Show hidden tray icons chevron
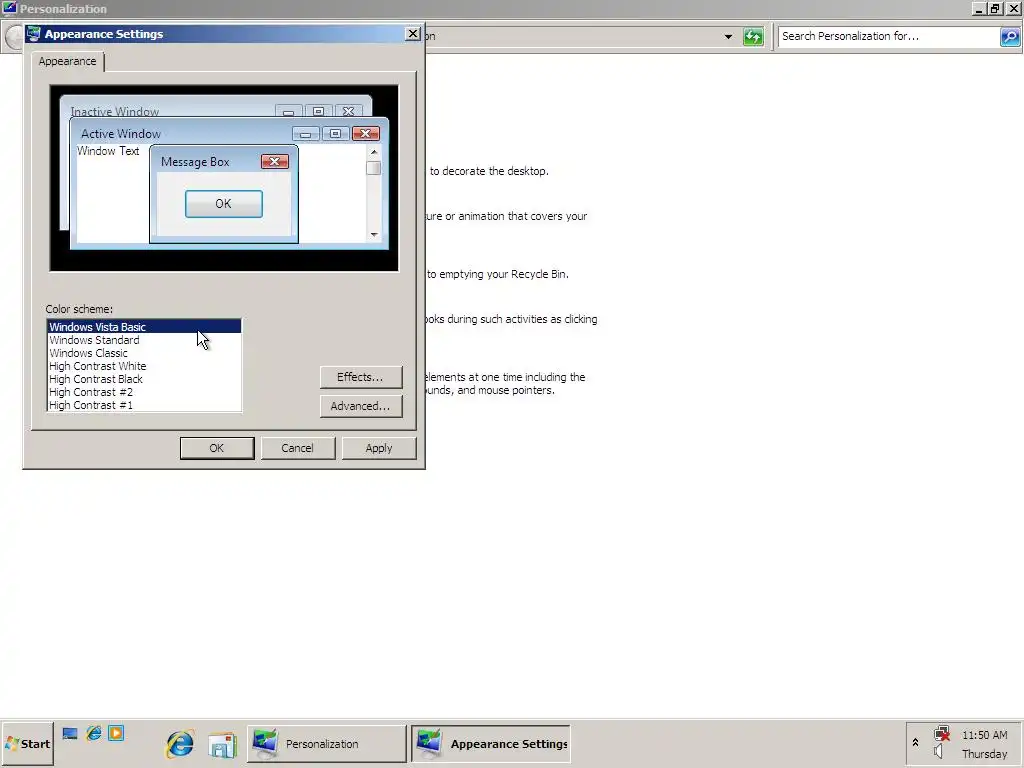 tap(916, 743)
